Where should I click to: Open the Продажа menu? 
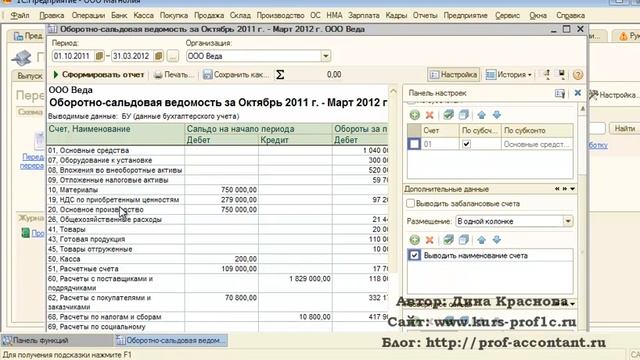click(209, 16)
